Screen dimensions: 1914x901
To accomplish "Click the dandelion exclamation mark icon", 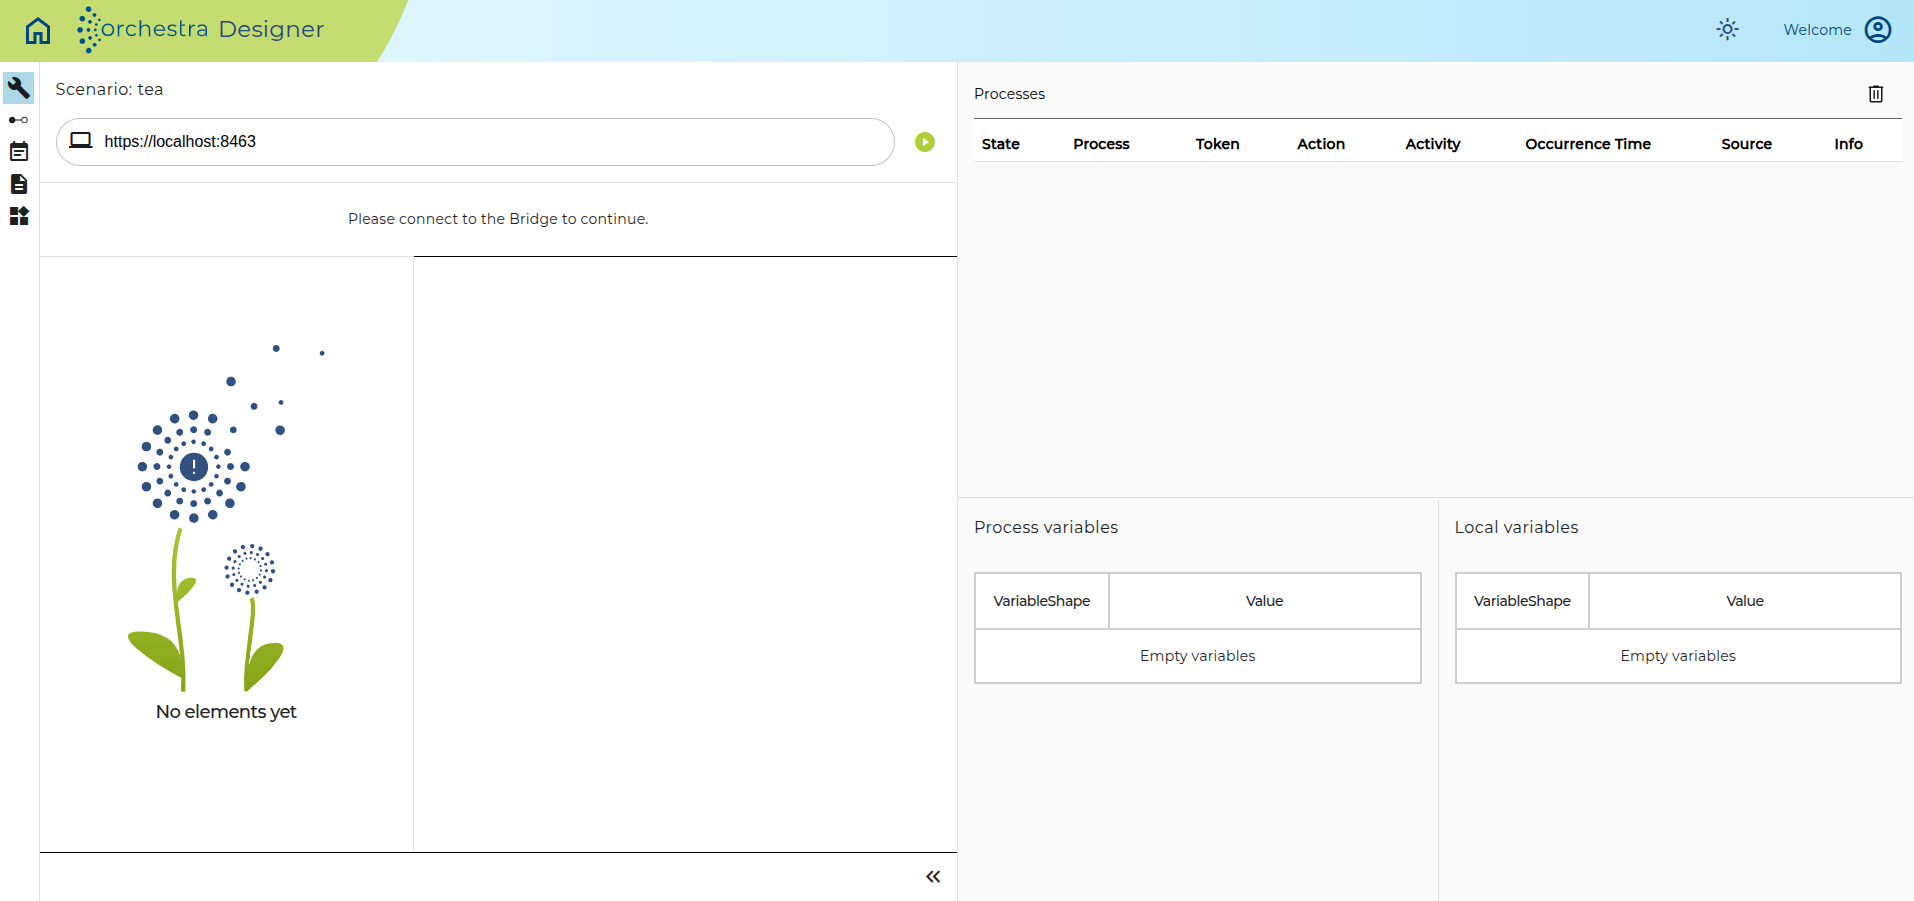I will 194,466.
